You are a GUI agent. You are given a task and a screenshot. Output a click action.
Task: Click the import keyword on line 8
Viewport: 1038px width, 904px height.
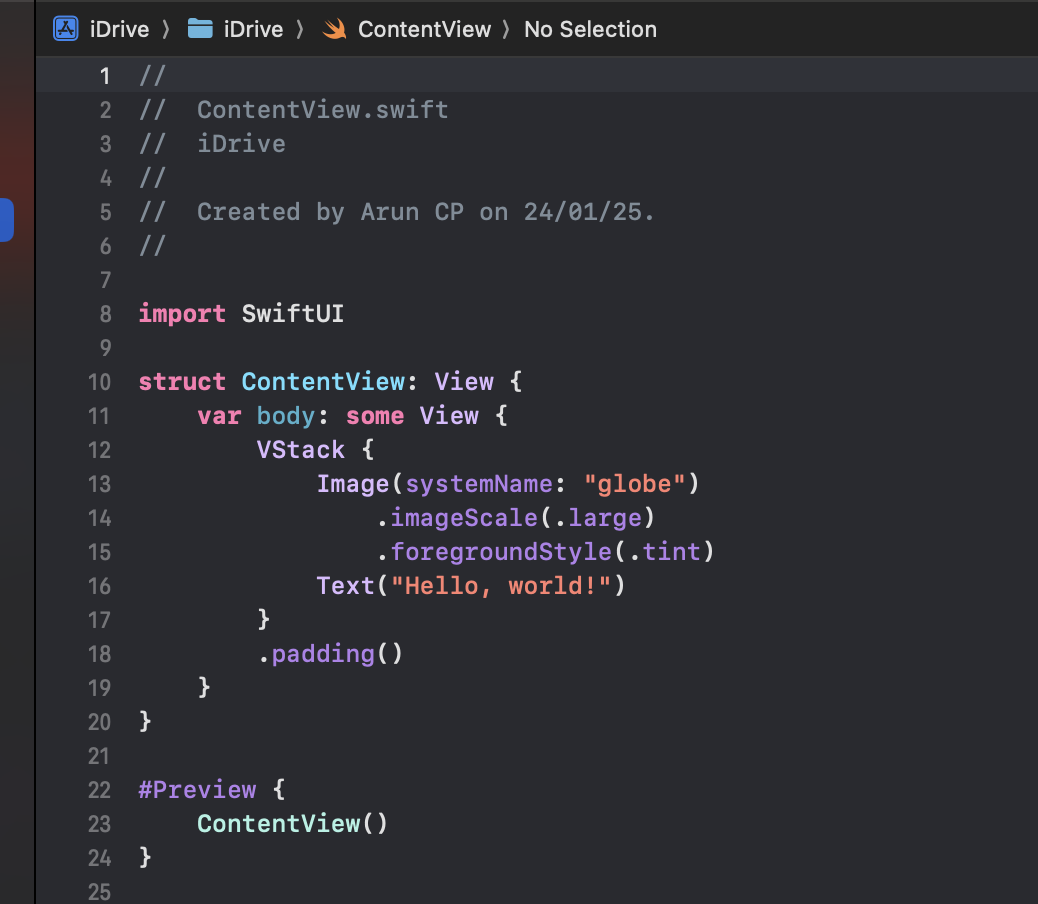182,314
